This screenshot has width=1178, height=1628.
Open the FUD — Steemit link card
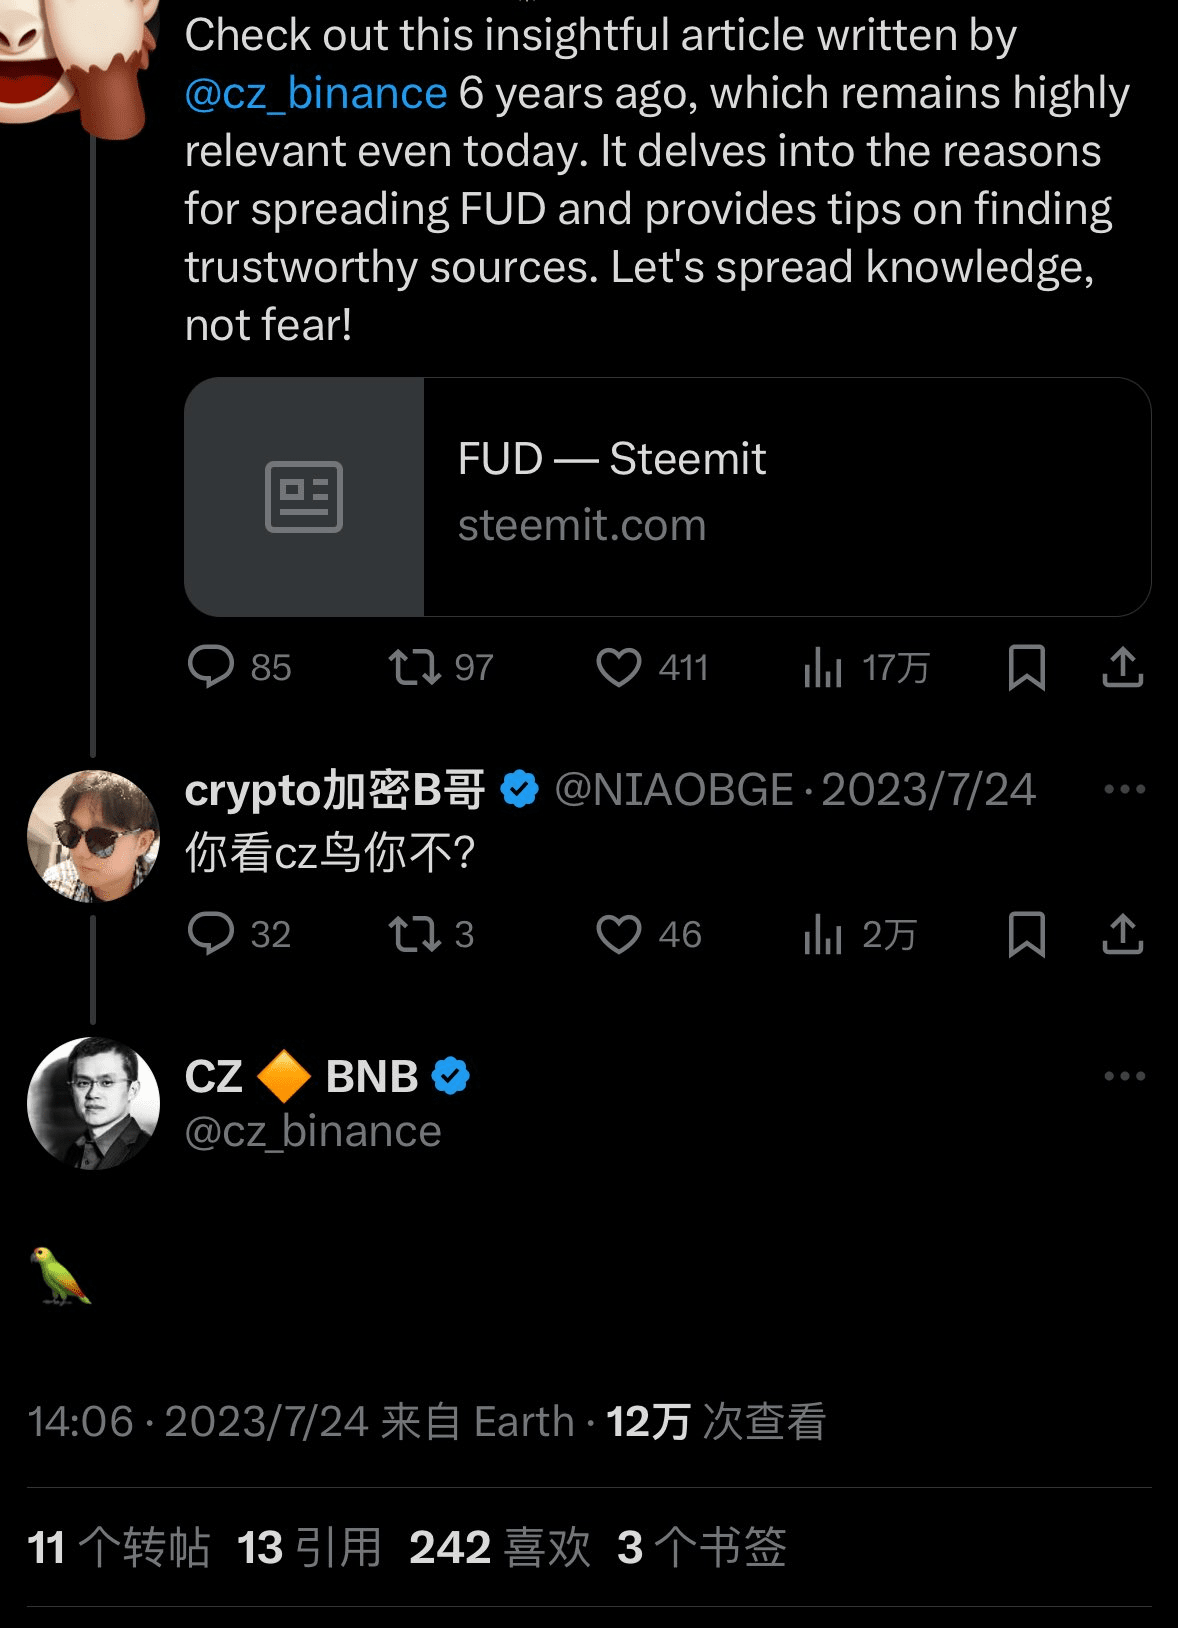[x=667, y=496]
